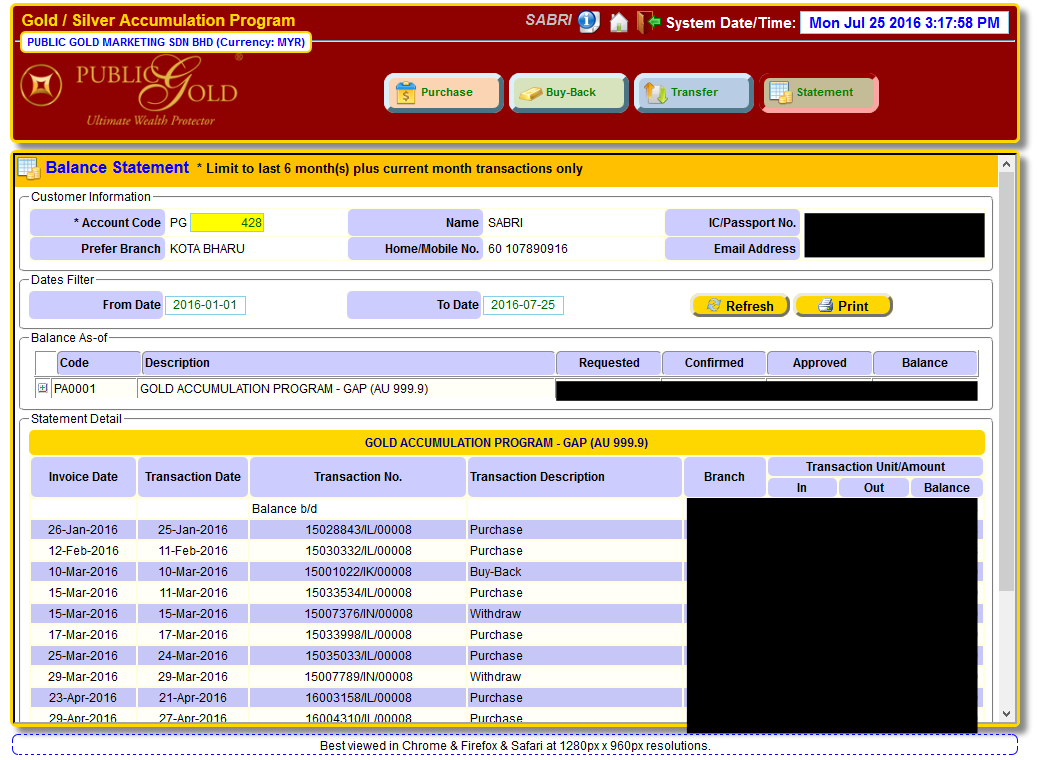
Task: Click the yellow GAP (AU 999.9) statement banner
Action: click(507, 443)
